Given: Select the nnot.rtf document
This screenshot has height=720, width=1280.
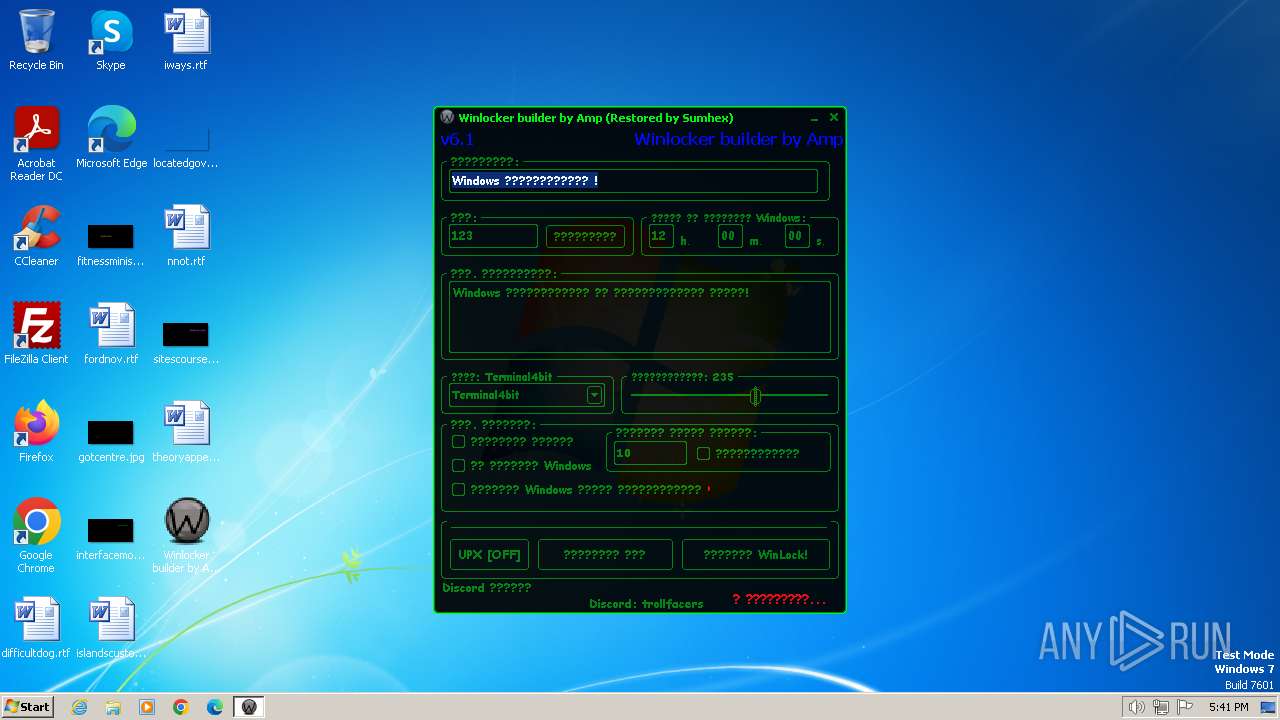Looking at the screenshot, I should click(186, 235).
